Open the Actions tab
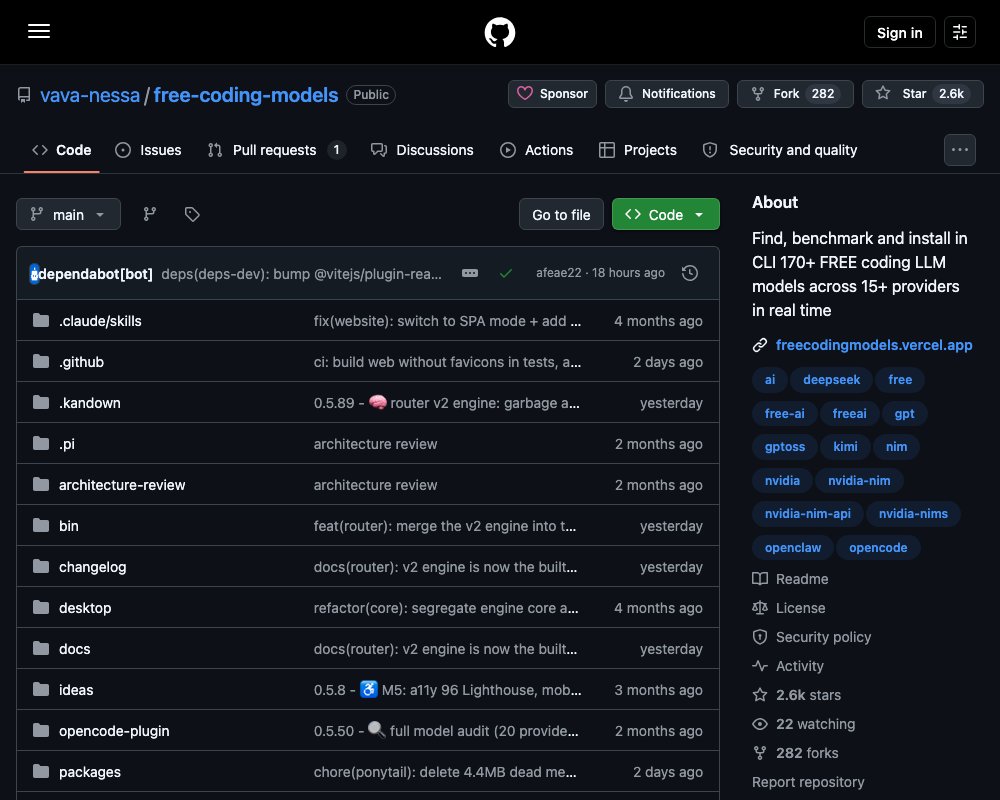Screen dimensions: 1000x800 [x=536, y=150]
